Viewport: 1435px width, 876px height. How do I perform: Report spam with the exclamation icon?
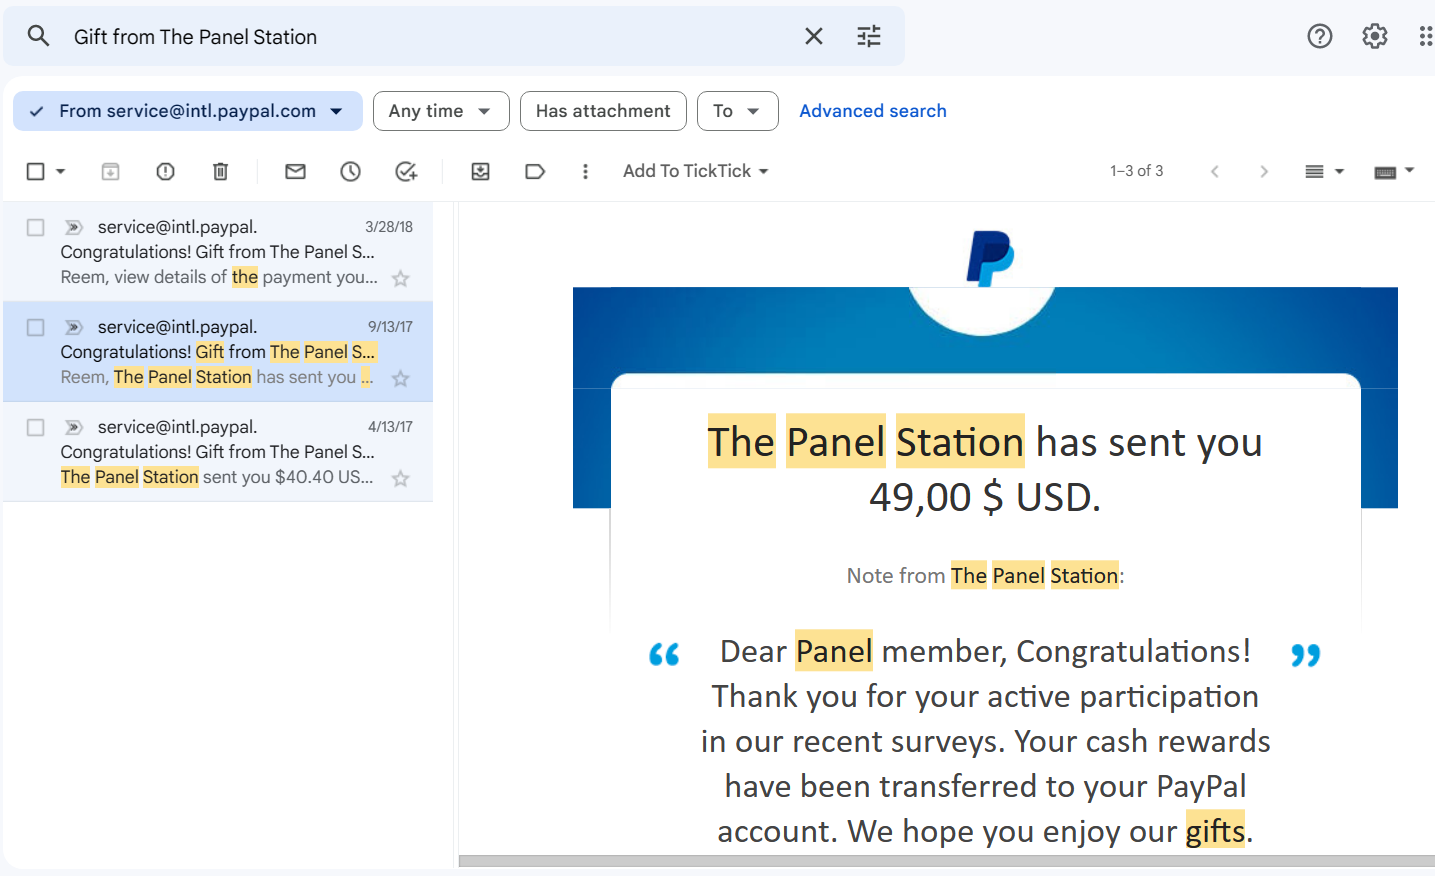165,171
